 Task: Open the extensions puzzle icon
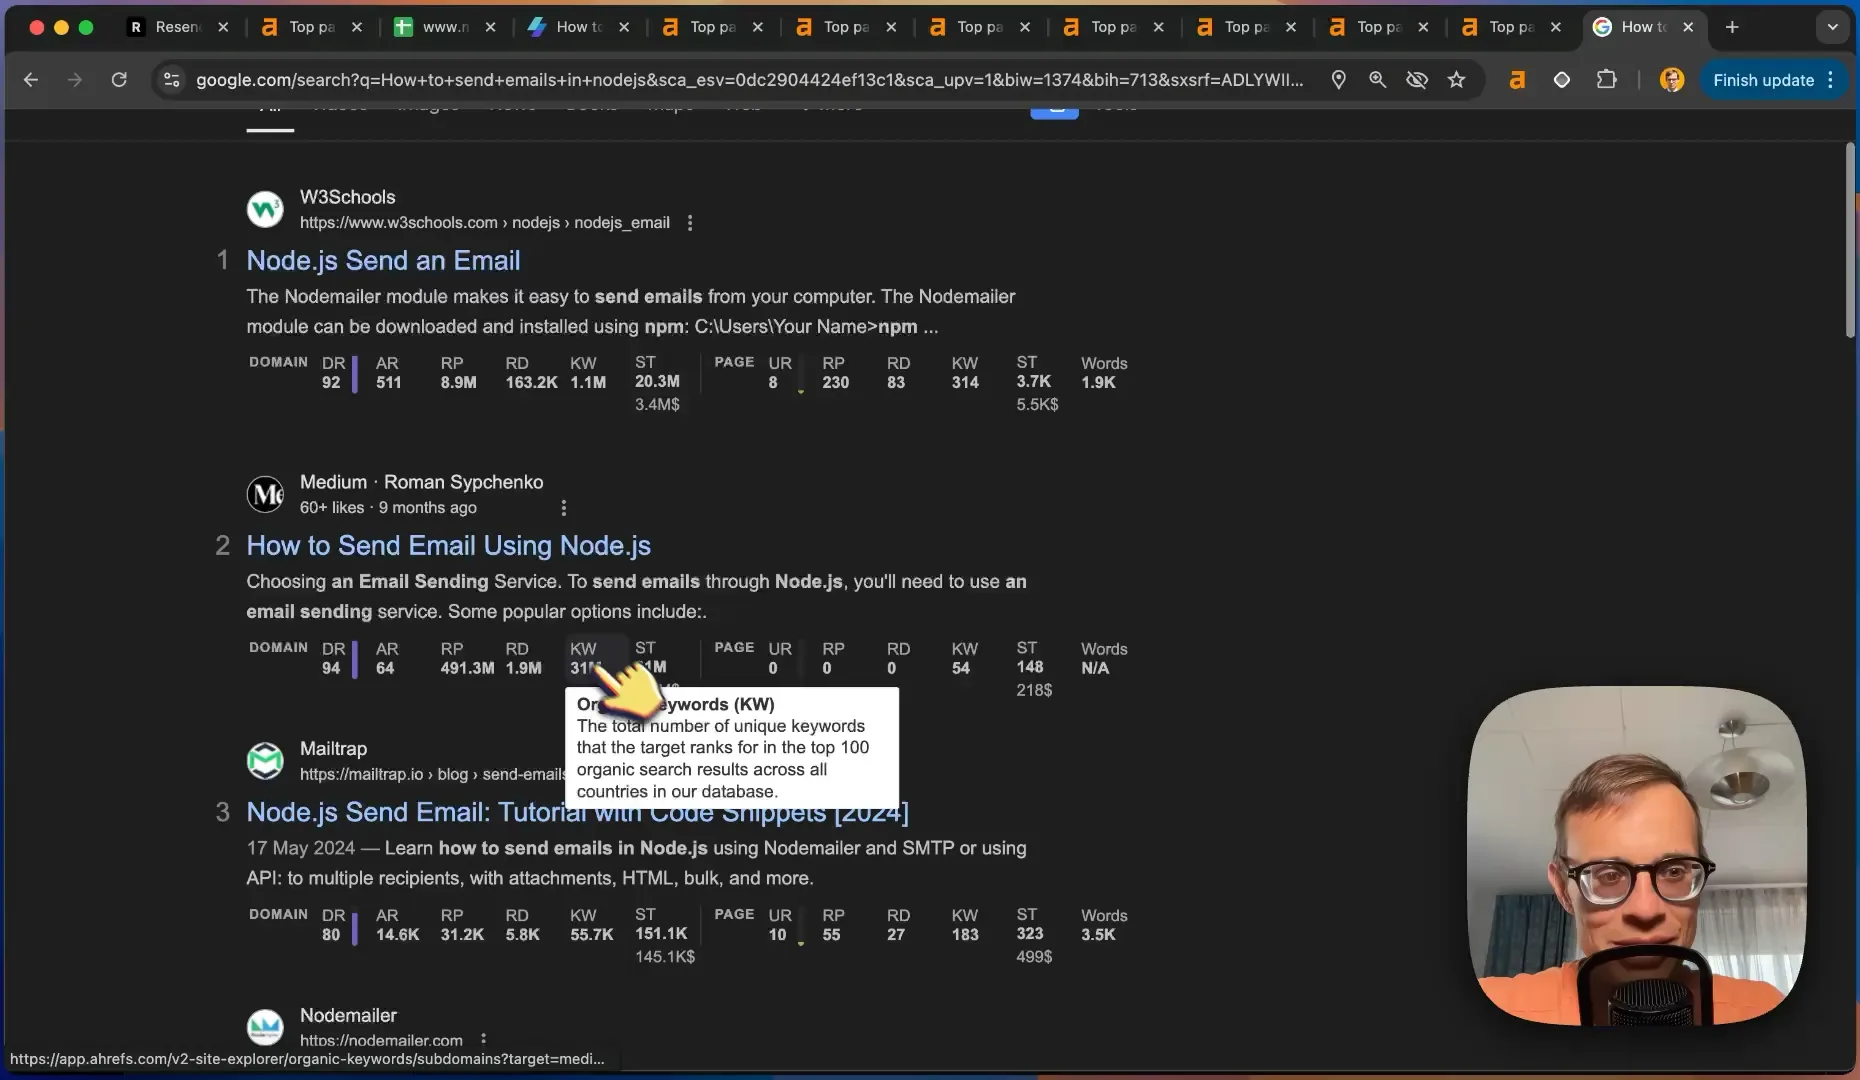(1607, 80)
